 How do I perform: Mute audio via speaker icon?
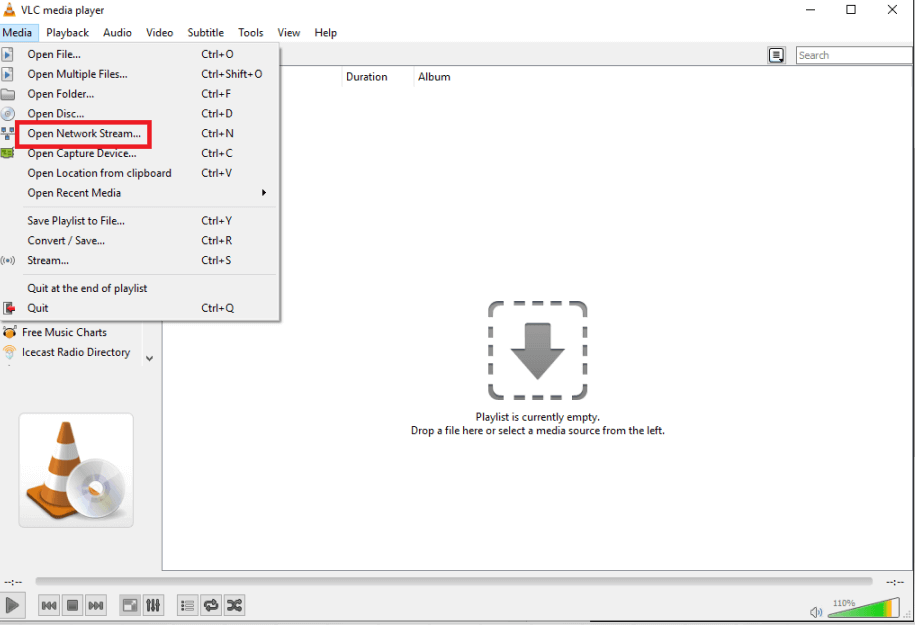coord(816,611)
